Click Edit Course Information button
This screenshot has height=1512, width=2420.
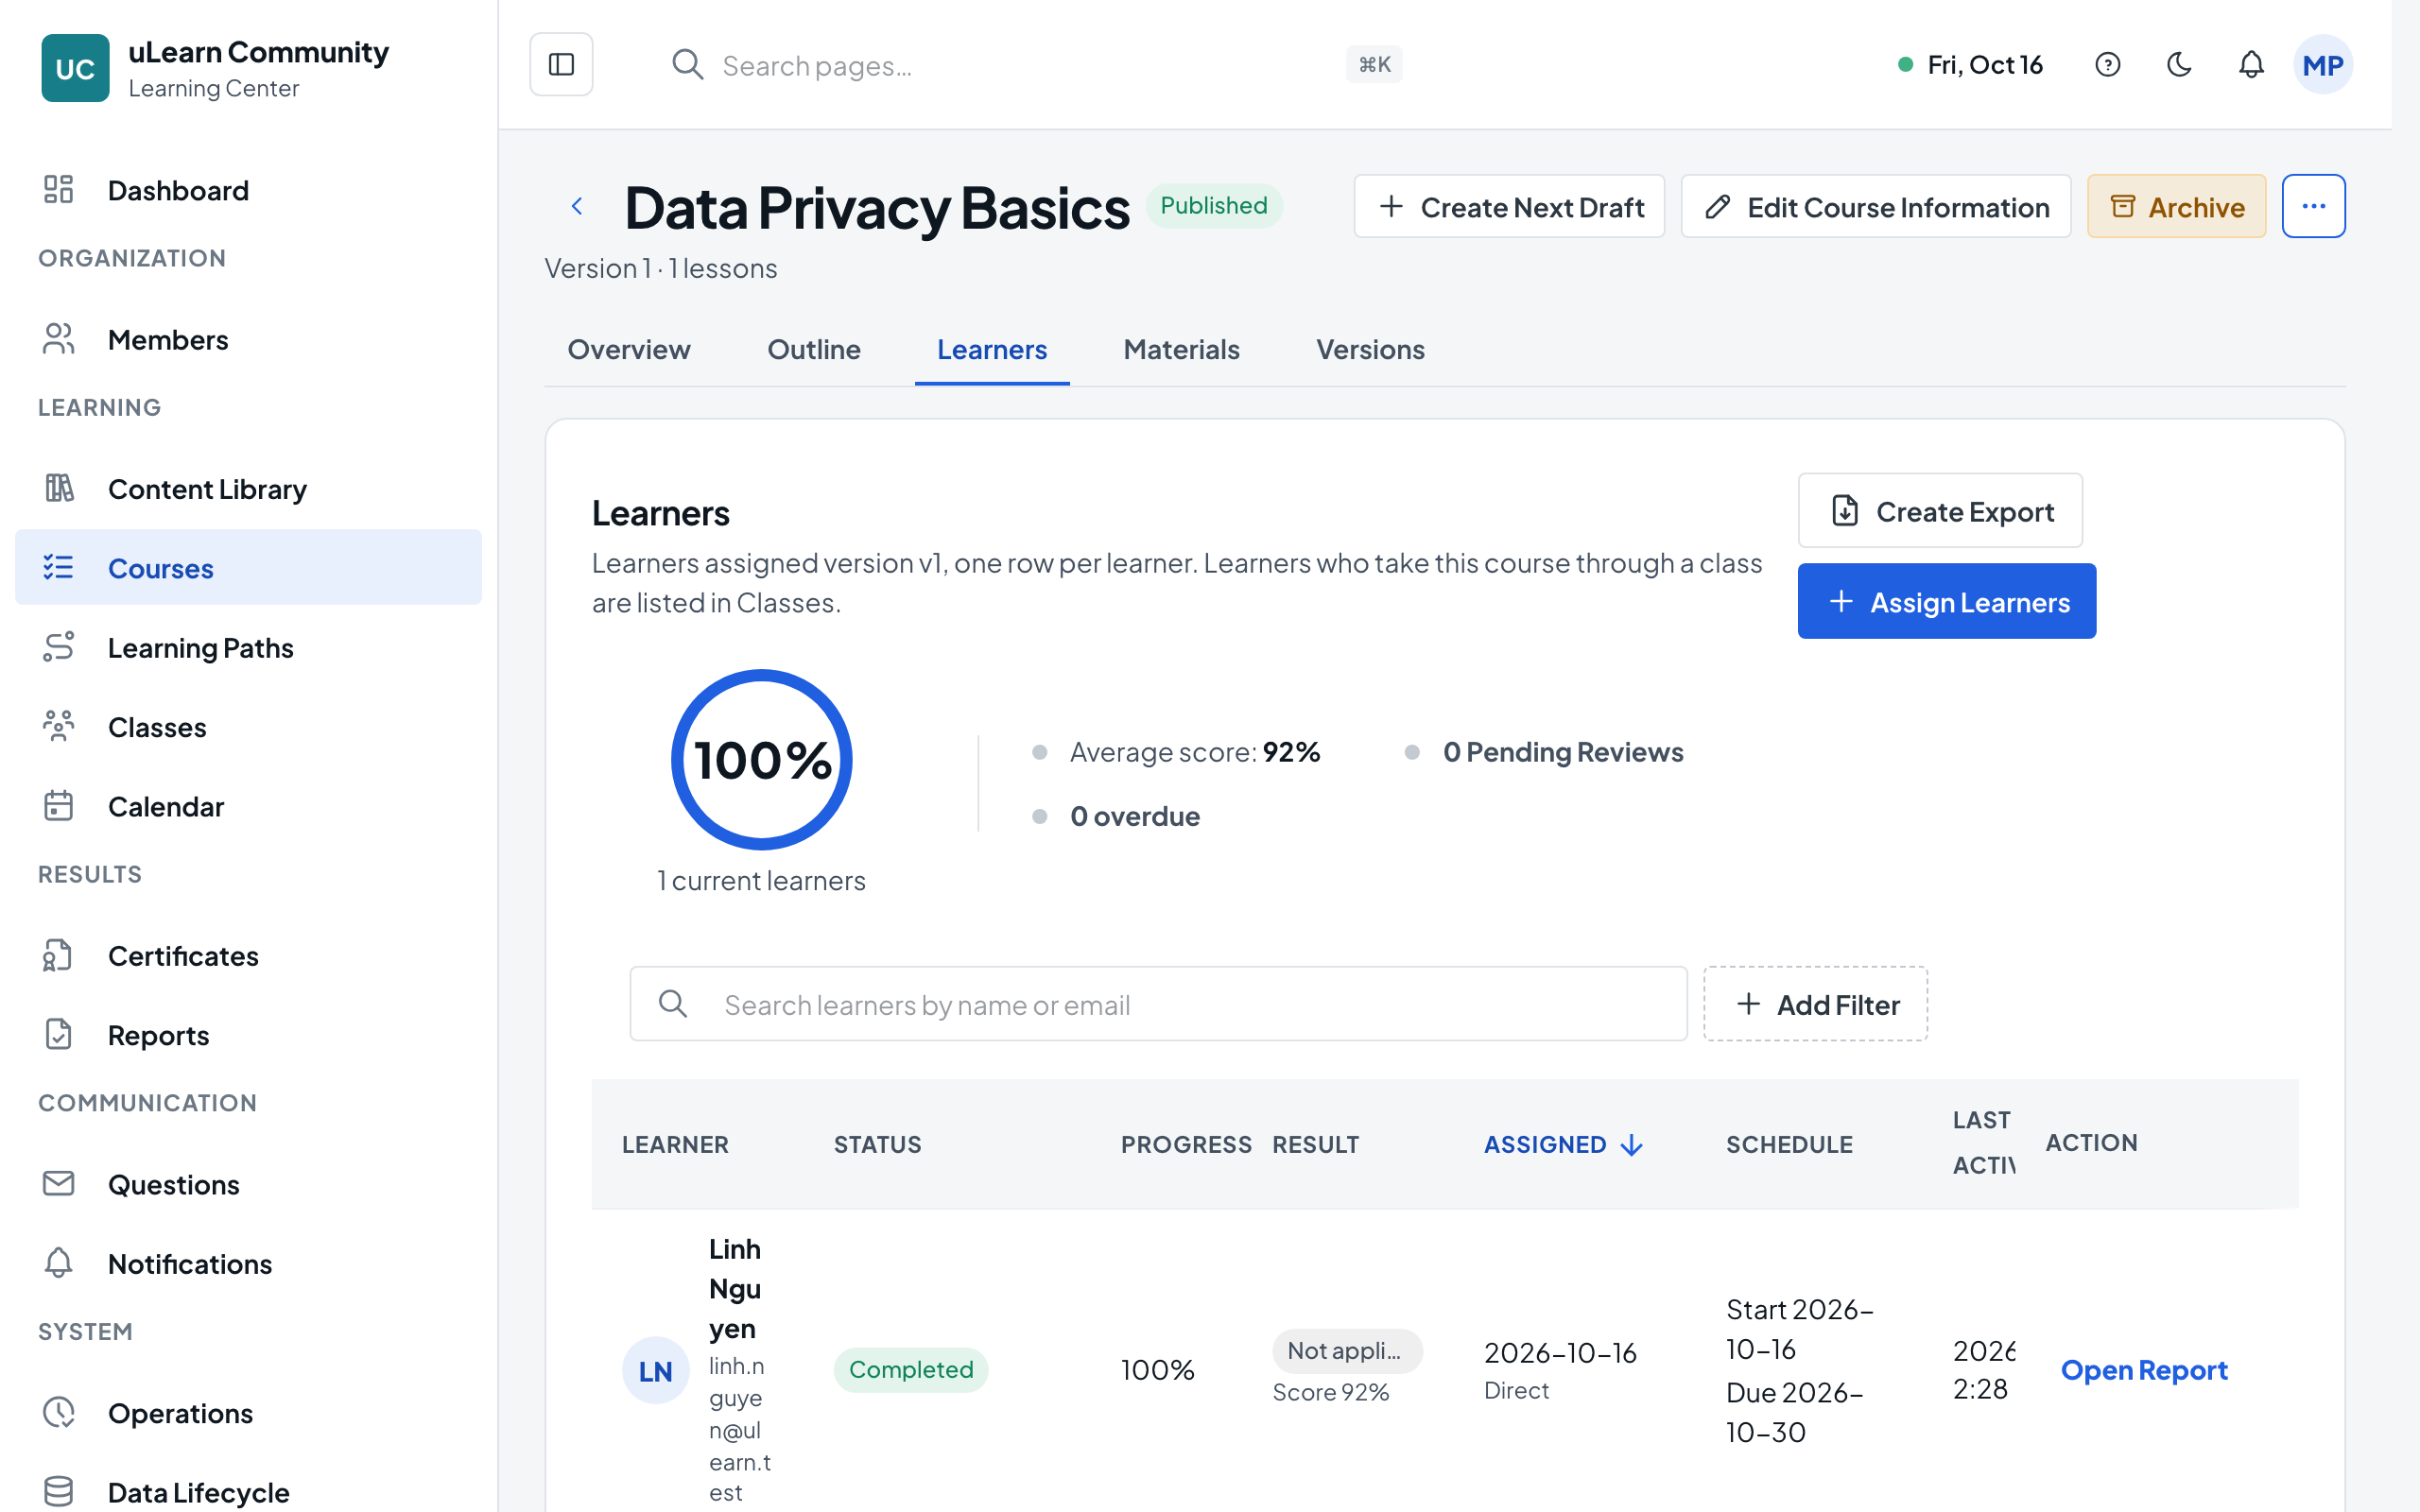(1876, 206)
